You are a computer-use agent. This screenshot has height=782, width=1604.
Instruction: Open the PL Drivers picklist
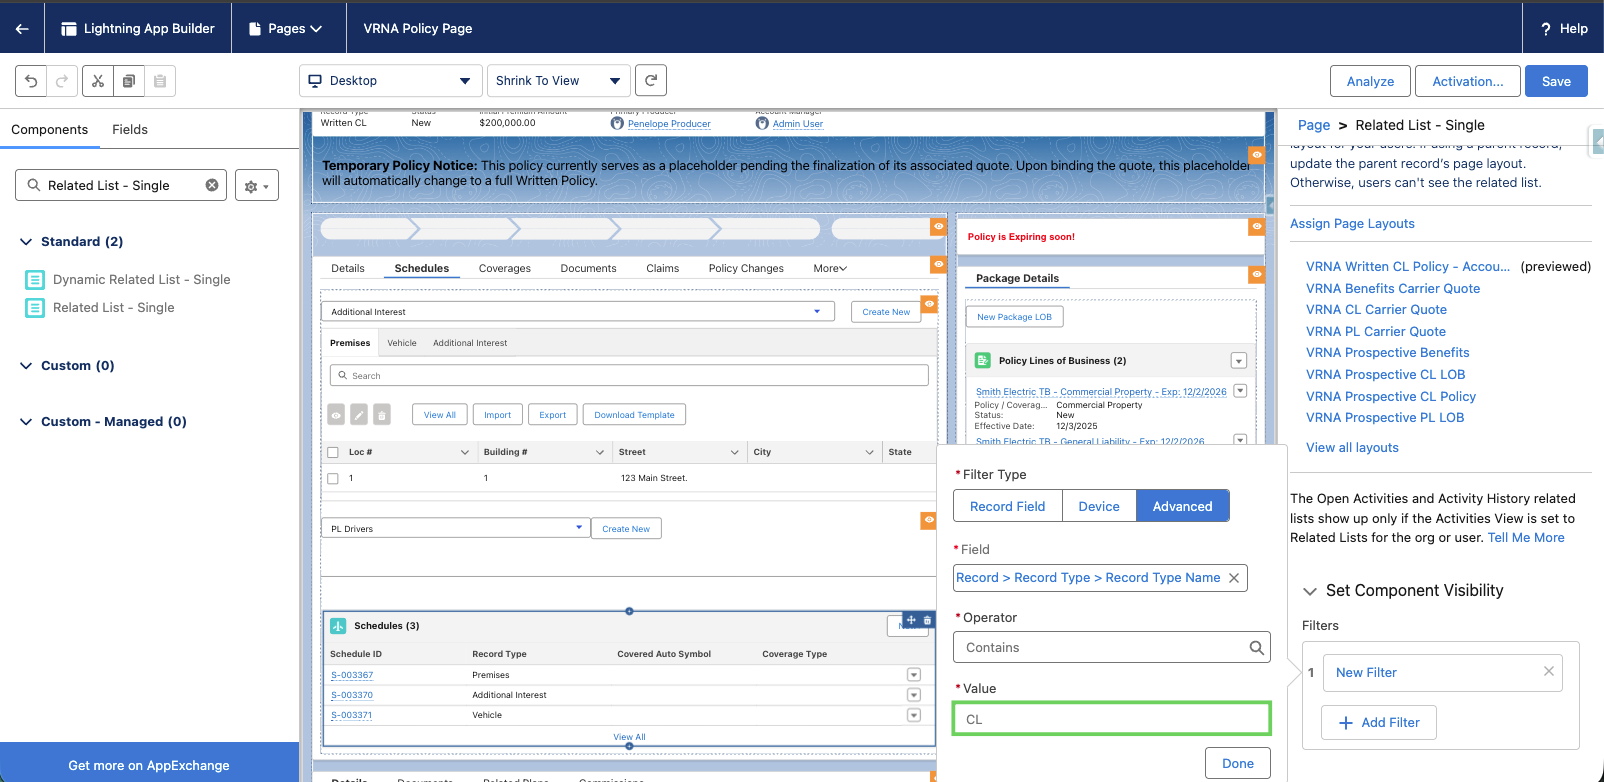(456, 528)
